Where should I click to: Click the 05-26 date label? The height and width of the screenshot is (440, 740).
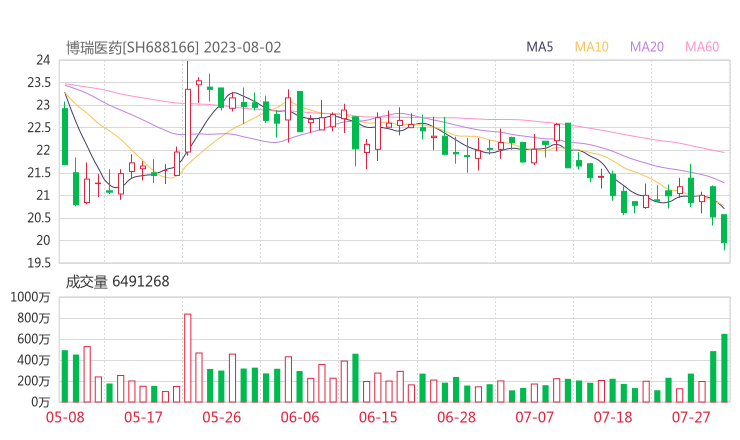coord(221,417)
